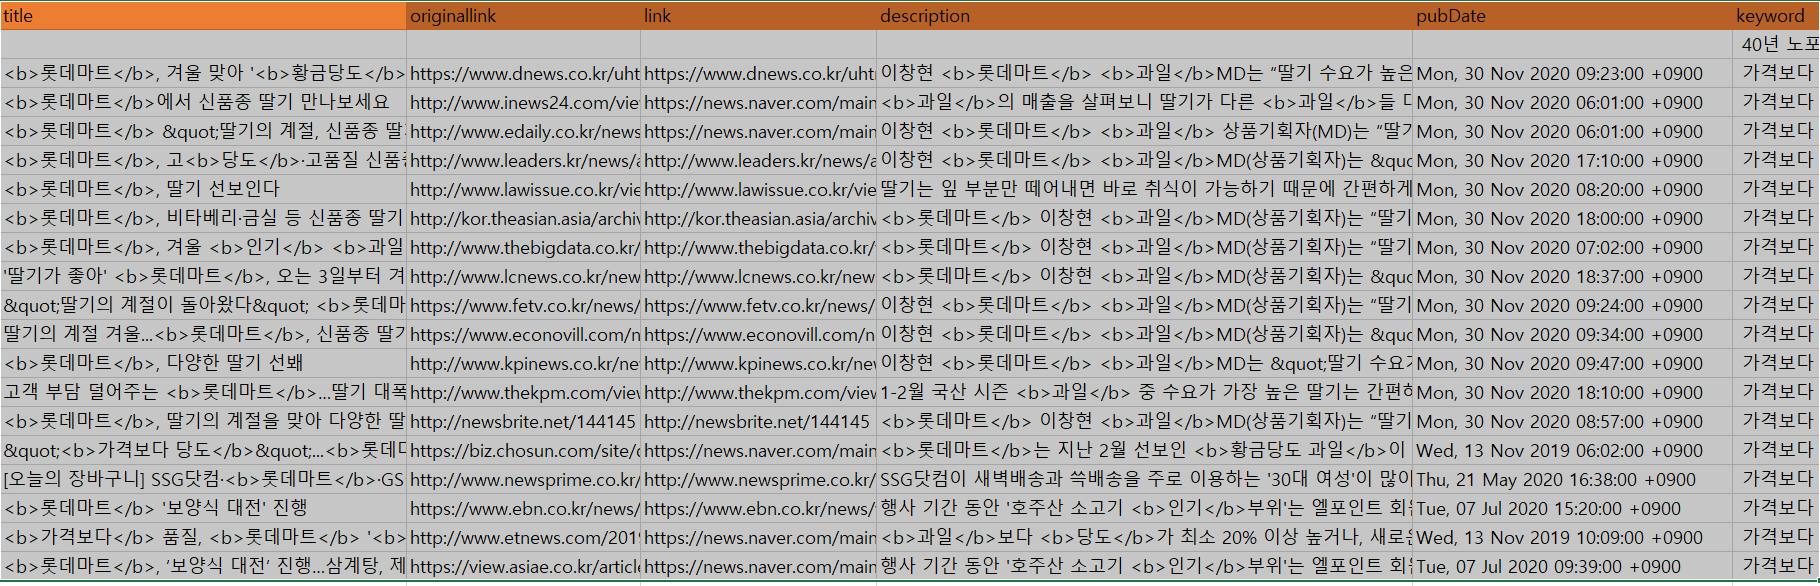Click title cell with '비타베리·금실 등 신품종 딸기'

tap(203, 219)
